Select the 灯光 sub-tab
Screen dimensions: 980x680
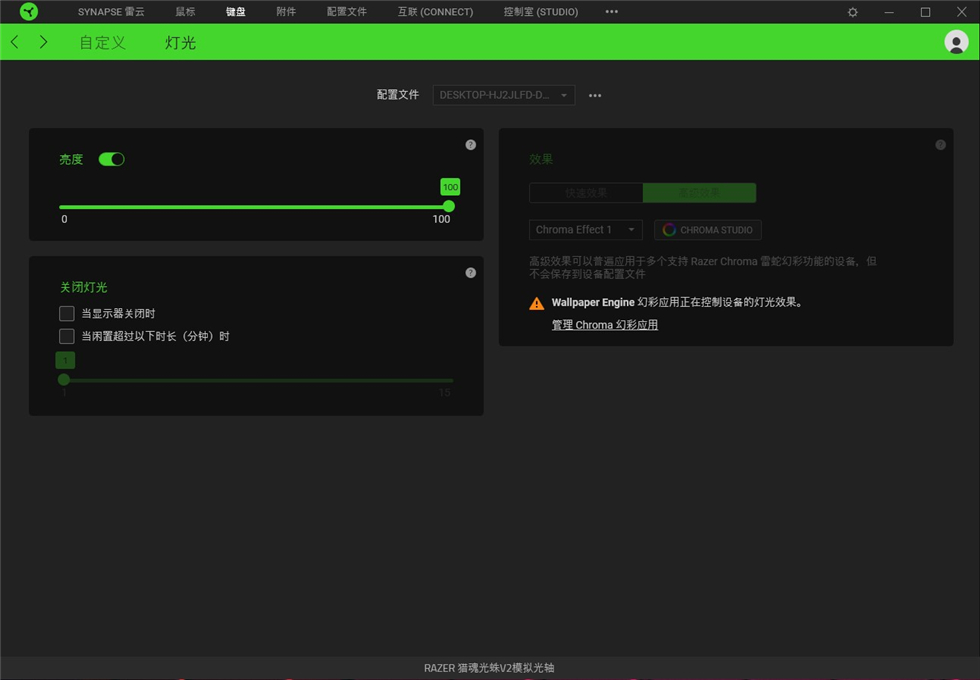pyautogui.click(x=181, y=42)
